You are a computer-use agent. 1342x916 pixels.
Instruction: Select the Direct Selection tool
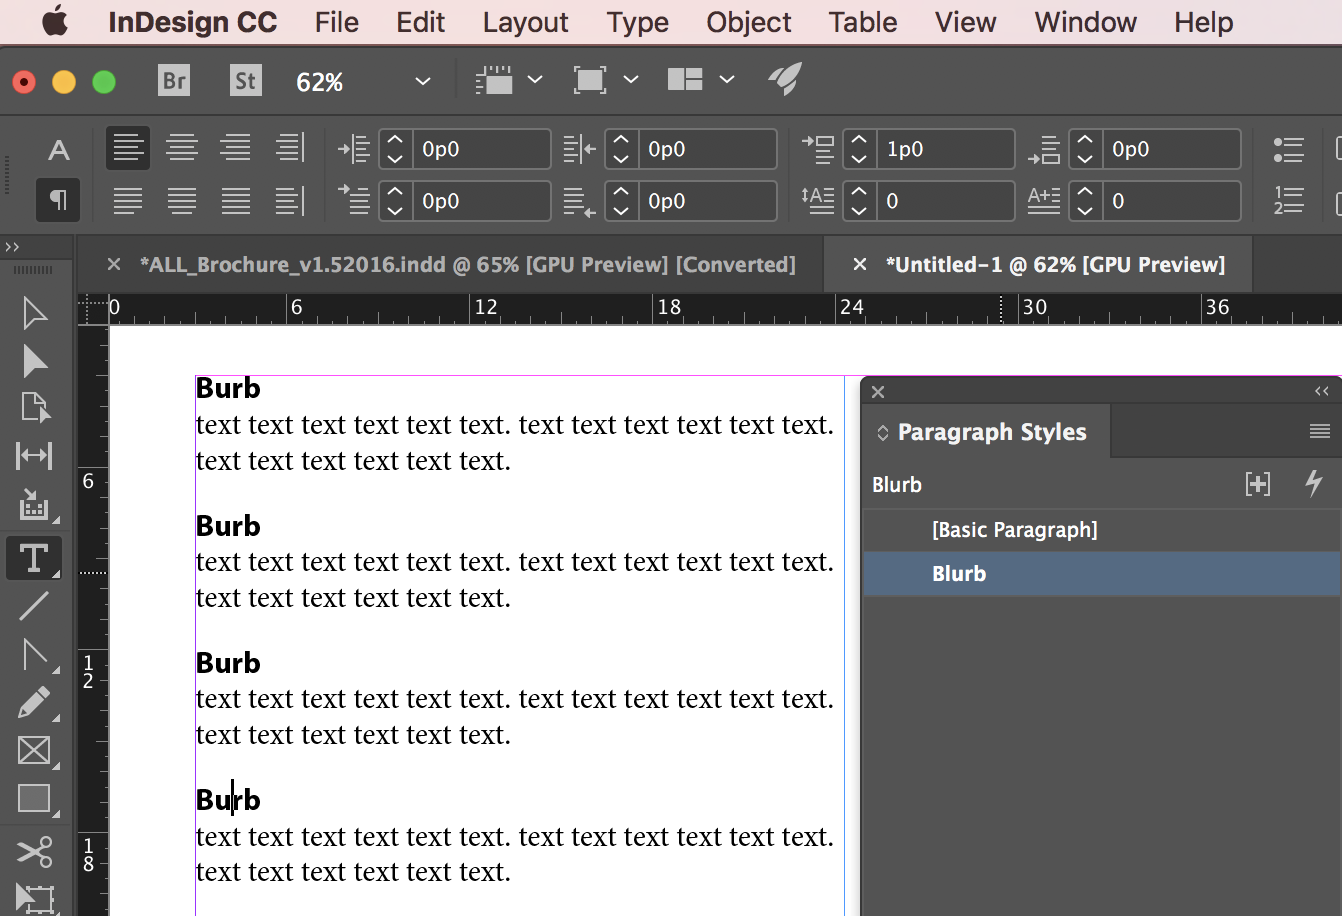[34, 361]
